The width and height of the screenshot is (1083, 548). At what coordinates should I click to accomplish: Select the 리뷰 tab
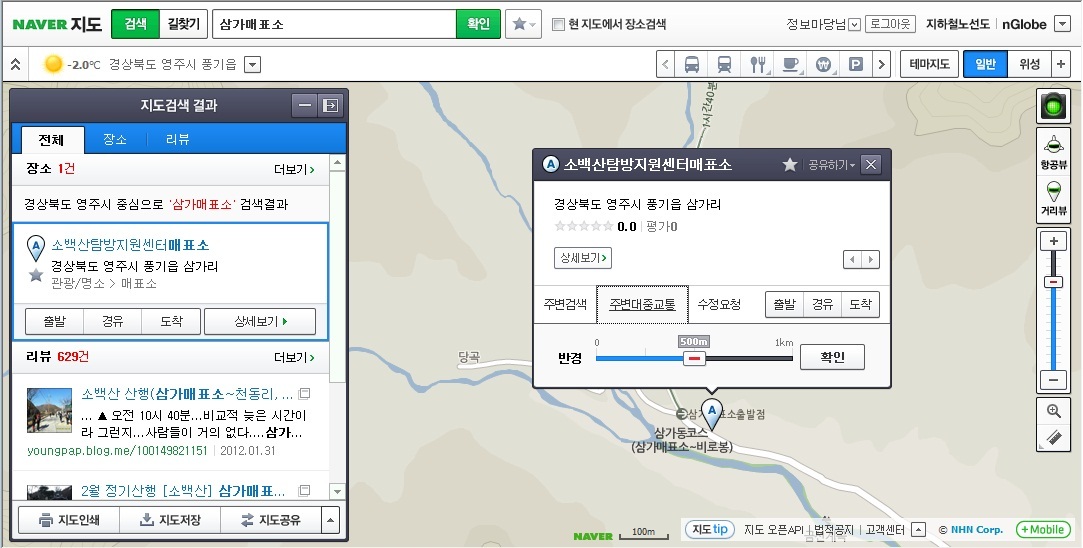coord(178,139)
